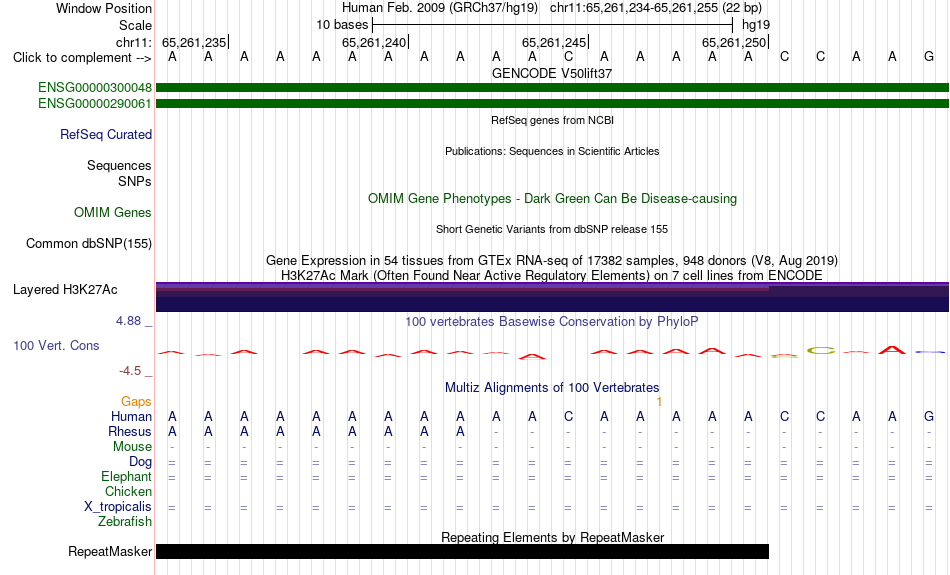This screenshot has height=575, width=950.
Task: Click the Sequences track label
Action: [119, 165]
